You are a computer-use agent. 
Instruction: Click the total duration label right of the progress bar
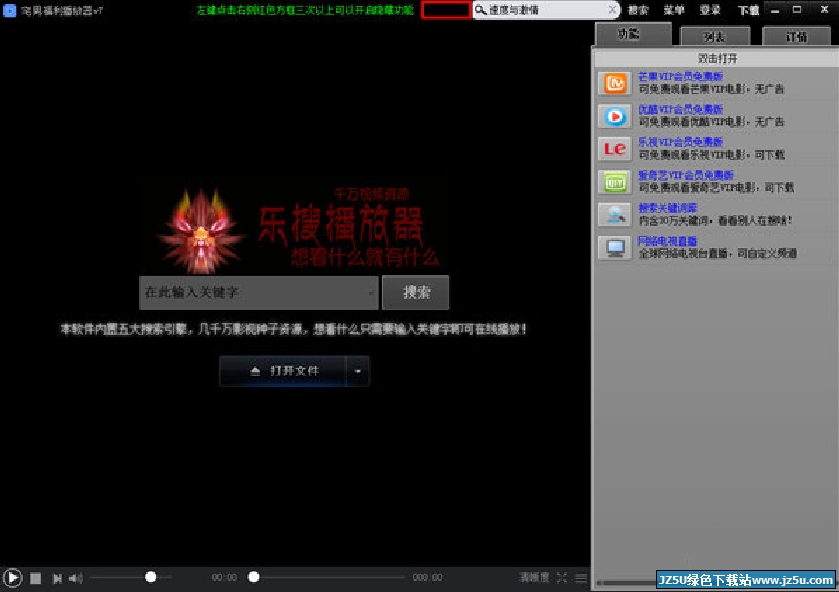click(x=428, y=578)
